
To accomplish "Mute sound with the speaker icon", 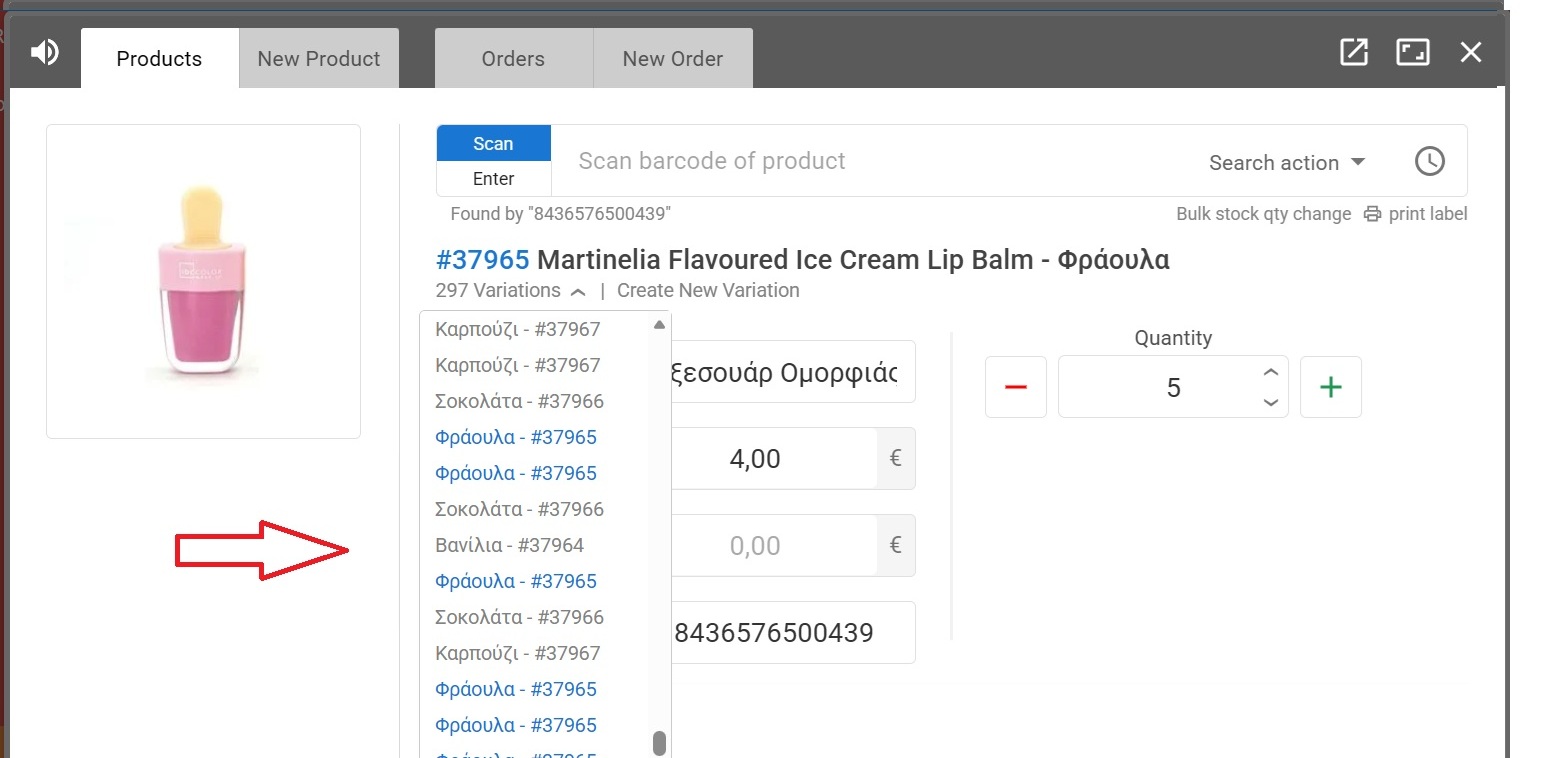I will click(45, 53).
